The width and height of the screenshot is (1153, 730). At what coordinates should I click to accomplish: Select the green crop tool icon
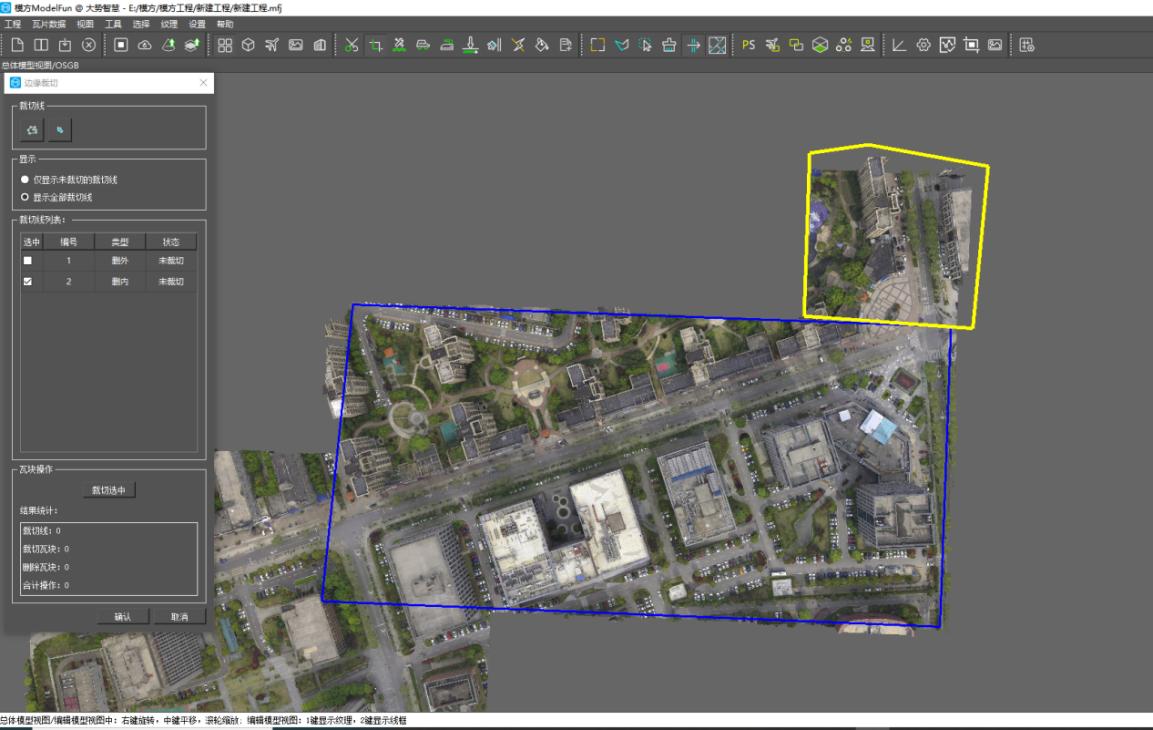point(375,45)
